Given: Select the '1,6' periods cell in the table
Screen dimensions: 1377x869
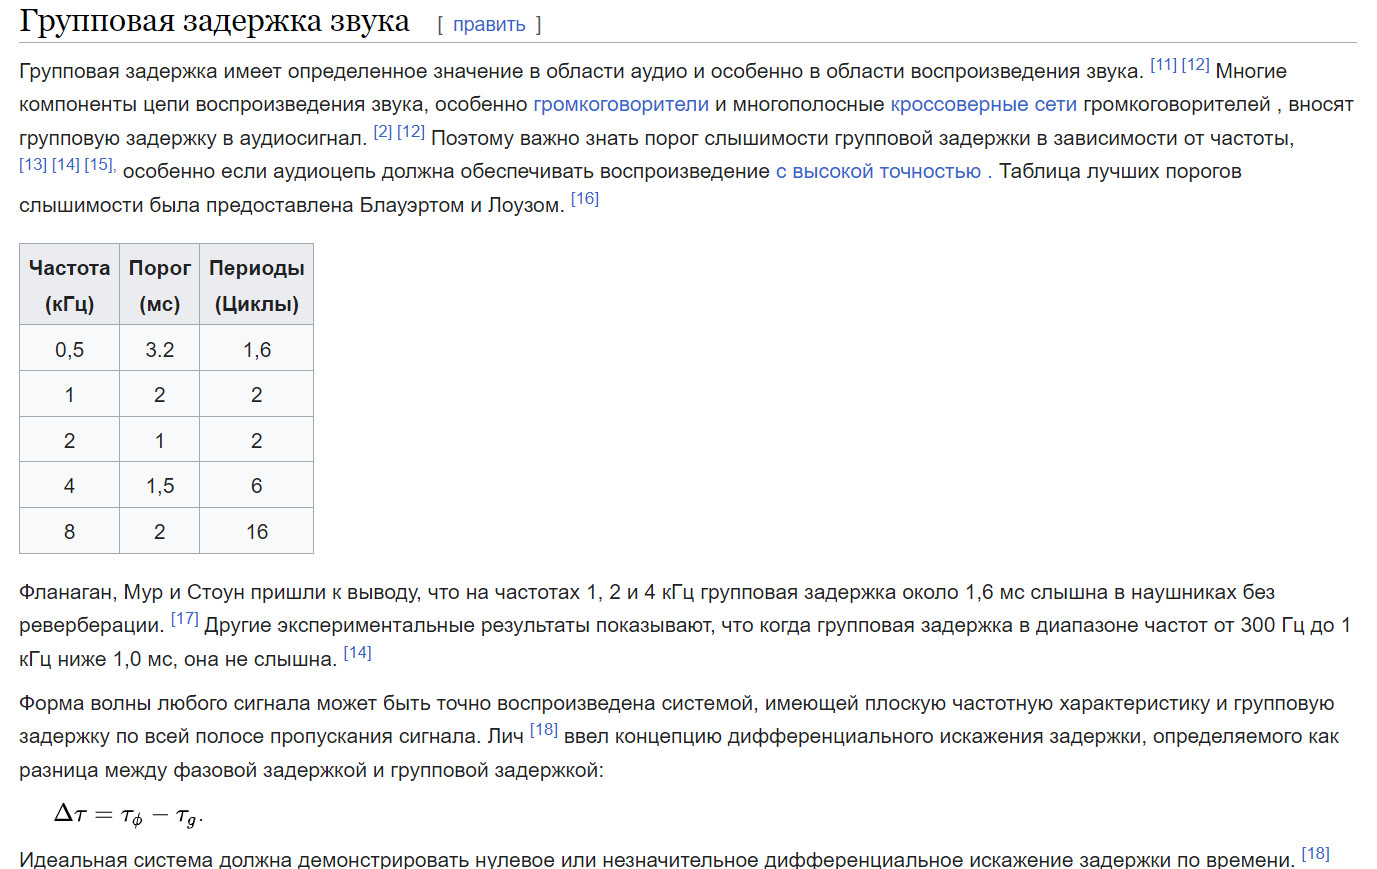Looking at the screenshot, I should [257, 349].
